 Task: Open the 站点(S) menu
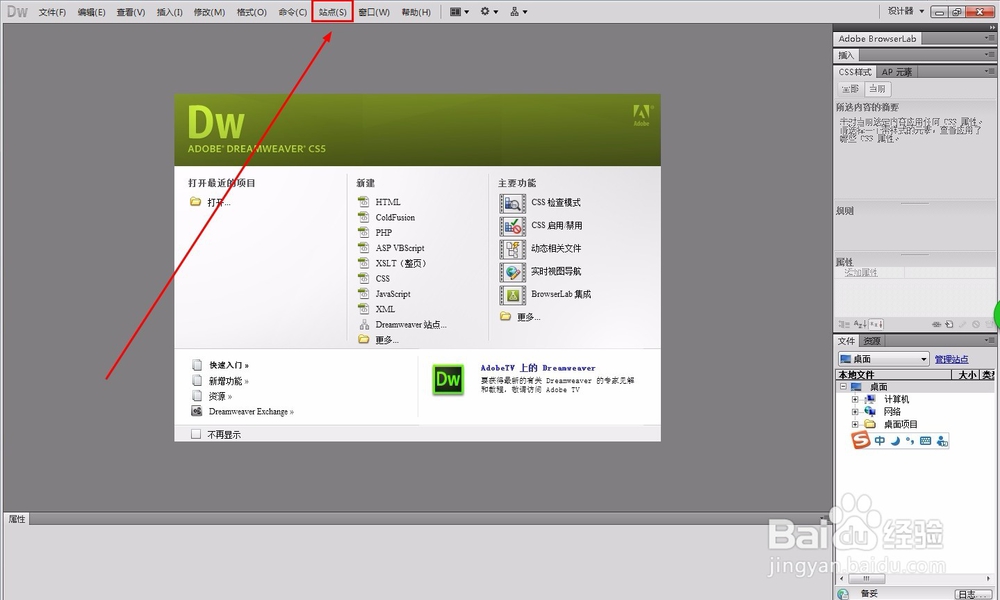pos(332,11)
